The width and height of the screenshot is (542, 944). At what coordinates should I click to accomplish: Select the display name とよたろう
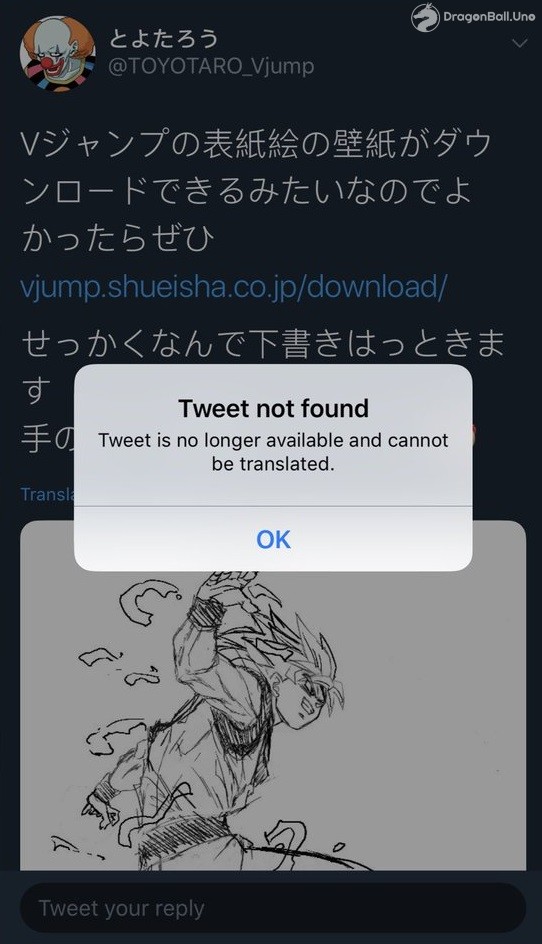point(163,39)
